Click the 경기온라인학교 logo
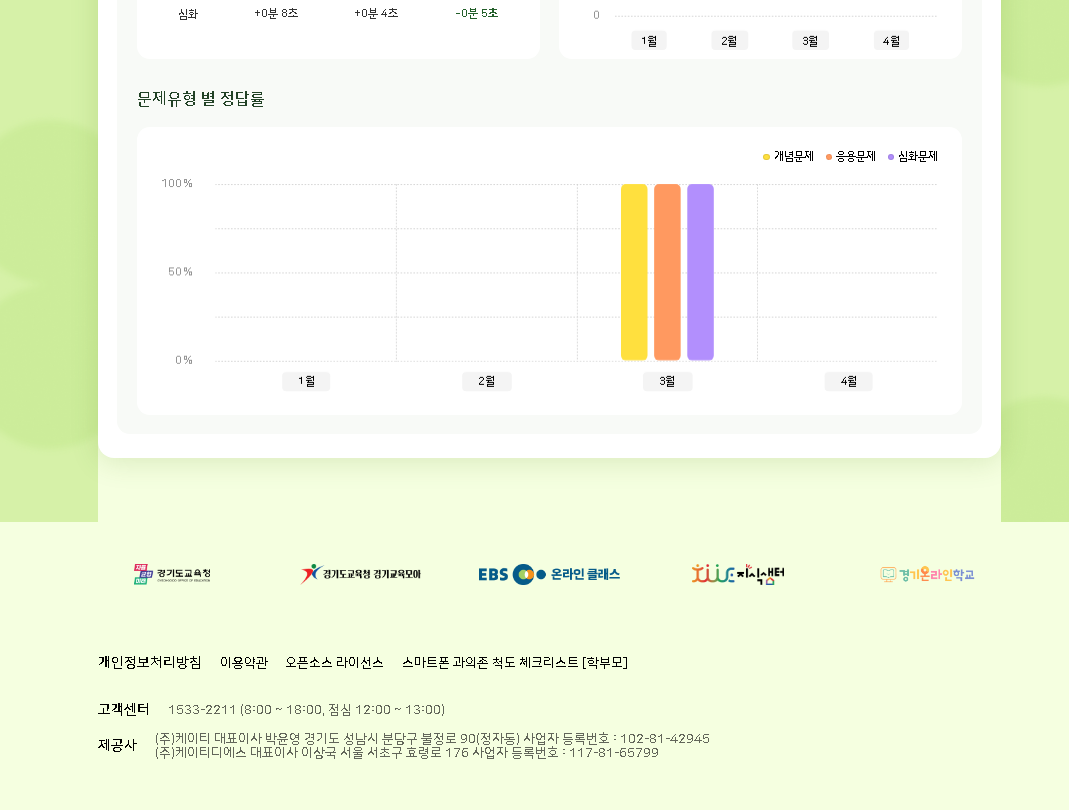1069x810 pixels. pyautogui.click(x=927, y=574)
